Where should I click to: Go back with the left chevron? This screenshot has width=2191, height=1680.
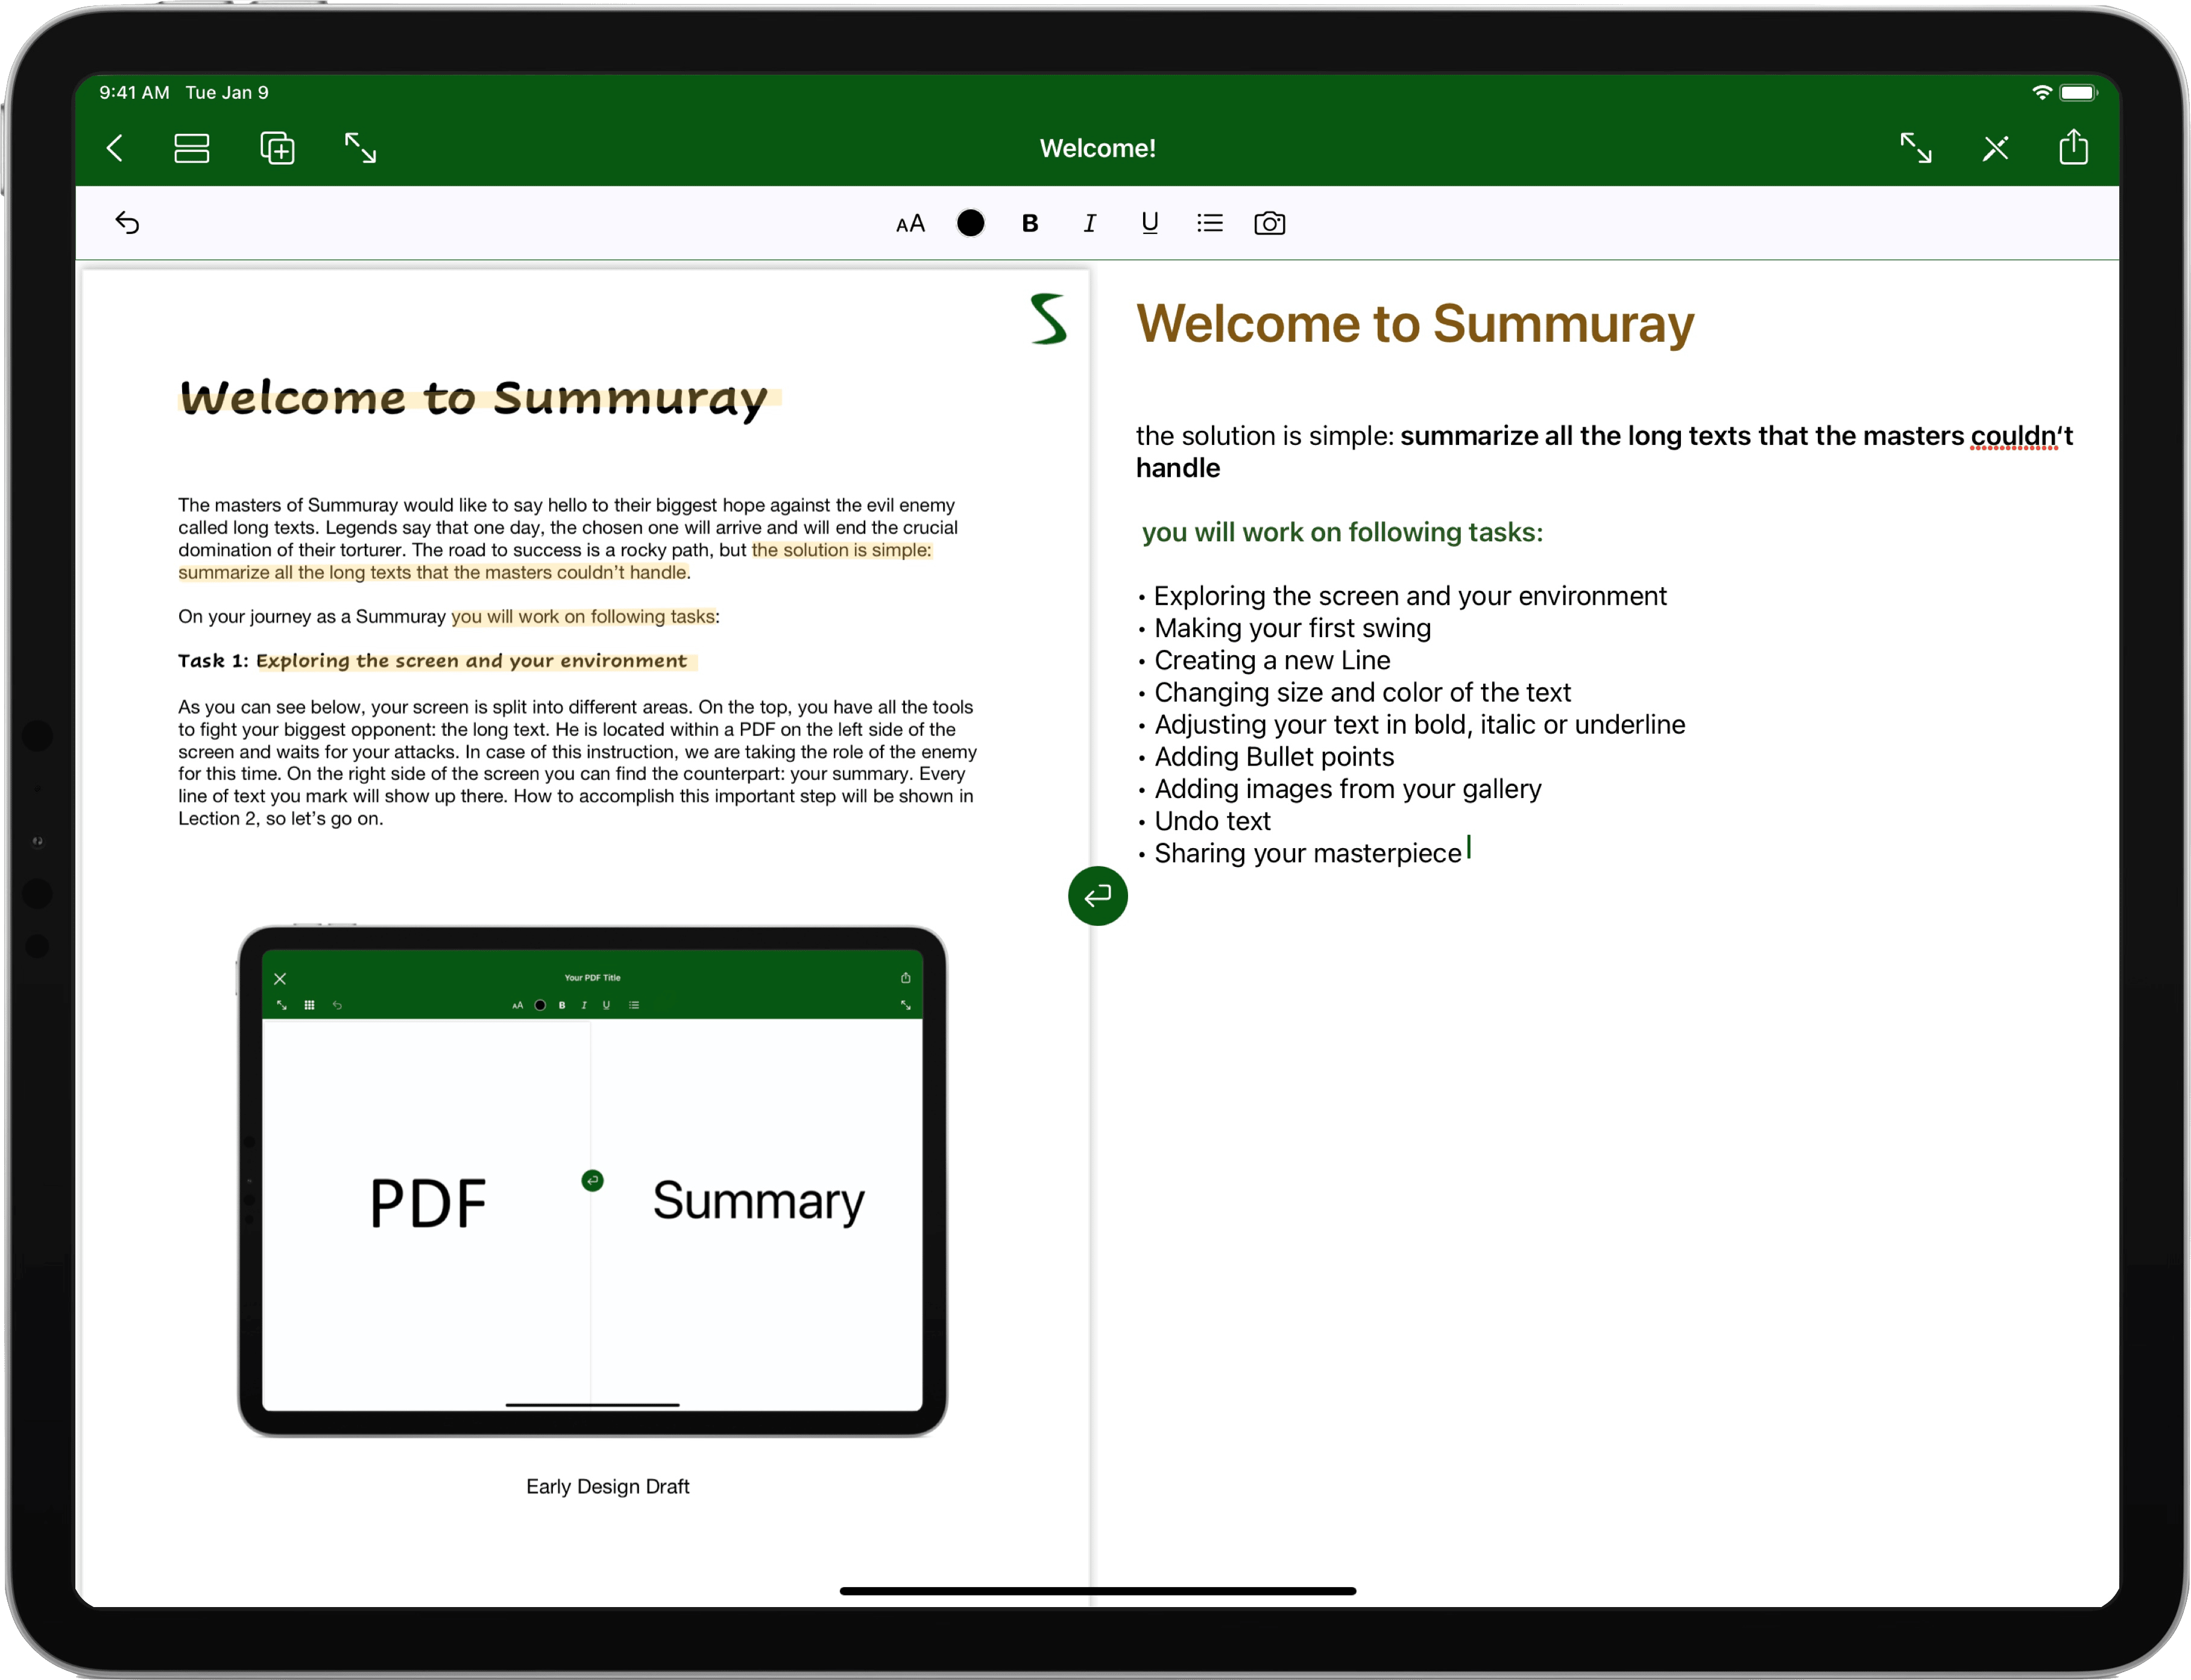tap(115, 148)
